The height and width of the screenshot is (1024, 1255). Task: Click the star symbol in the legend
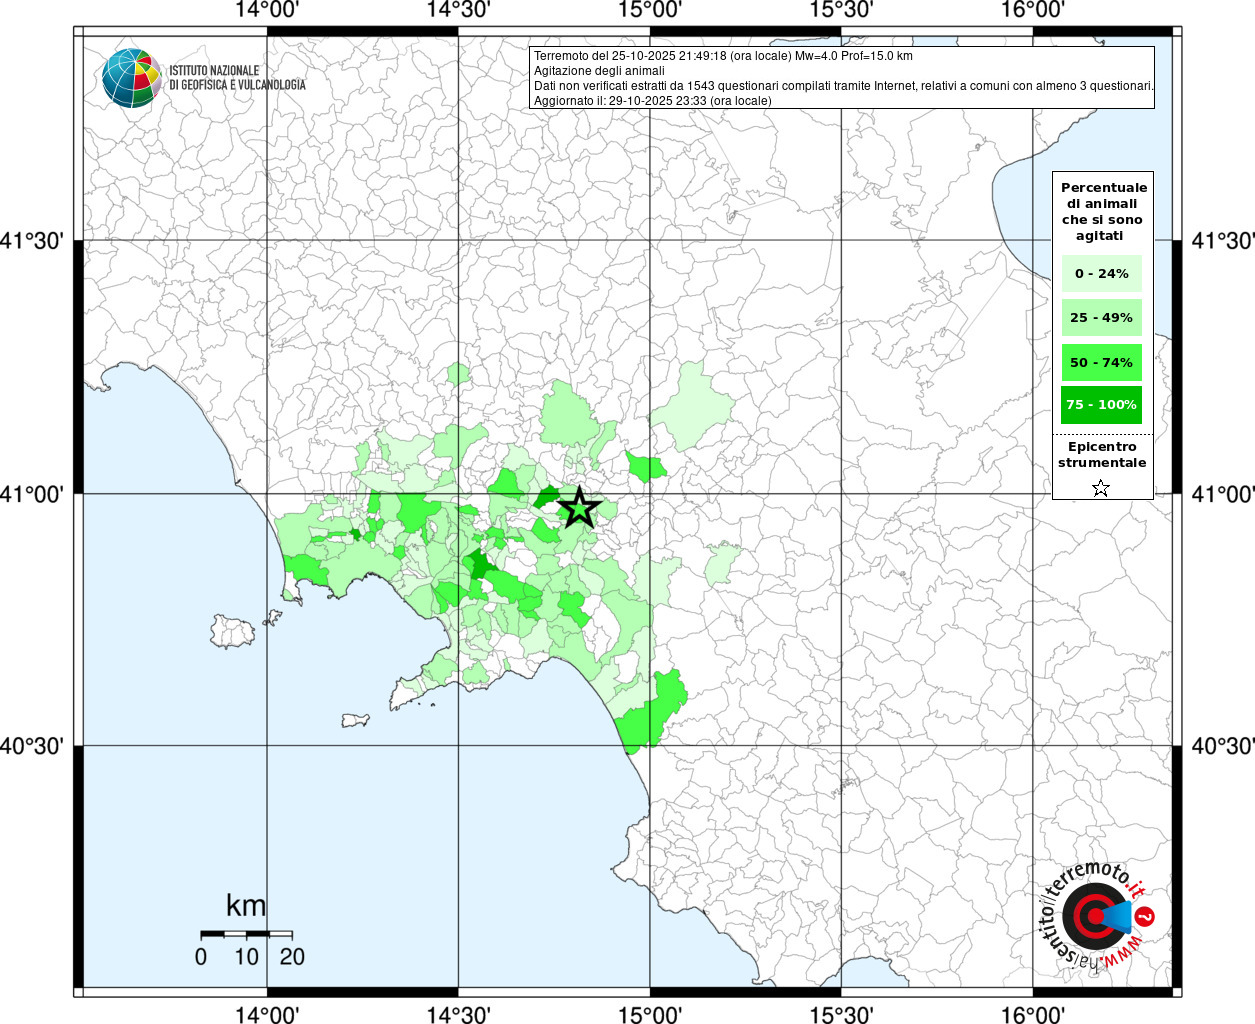pyautogui.click(x=1101, y=488)
